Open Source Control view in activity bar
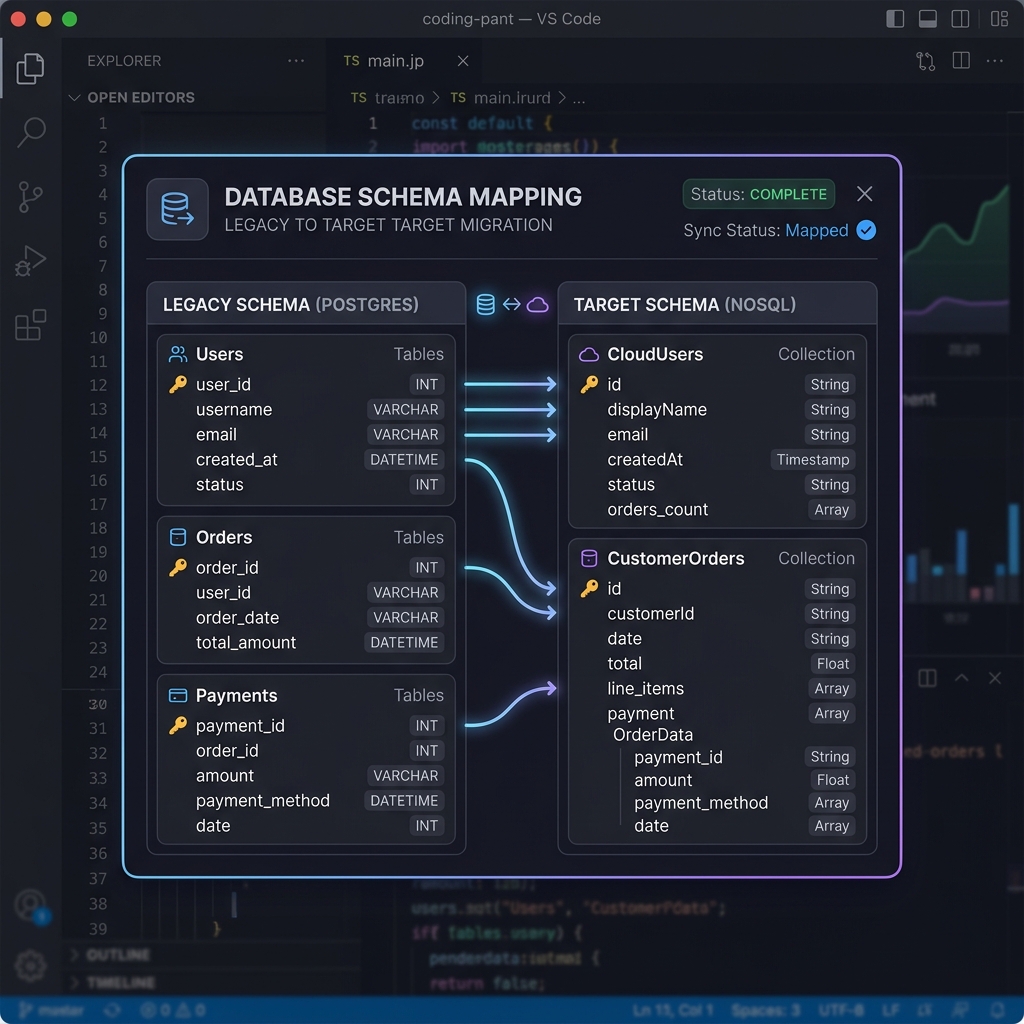Viewport: 1024px width, 1024px height. point(30,197)
